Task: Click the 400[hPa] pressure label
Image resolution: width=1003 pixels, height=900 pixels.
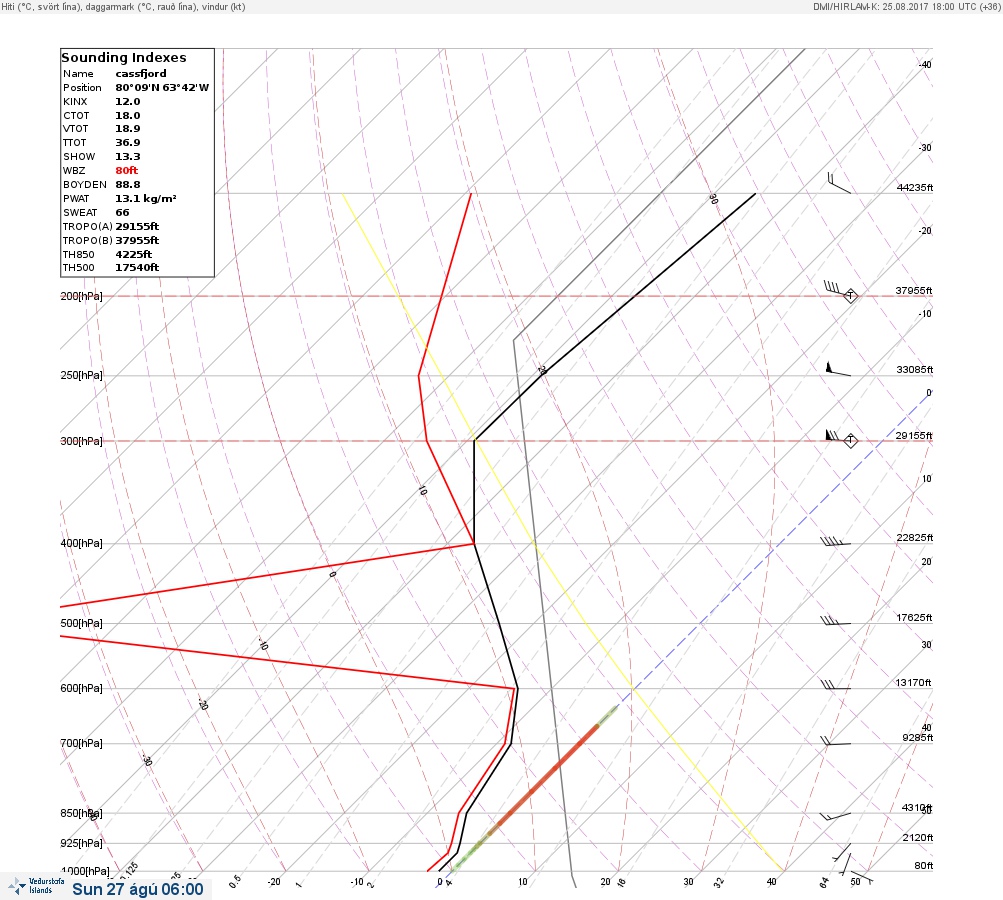Action: [x=81, y=543]
